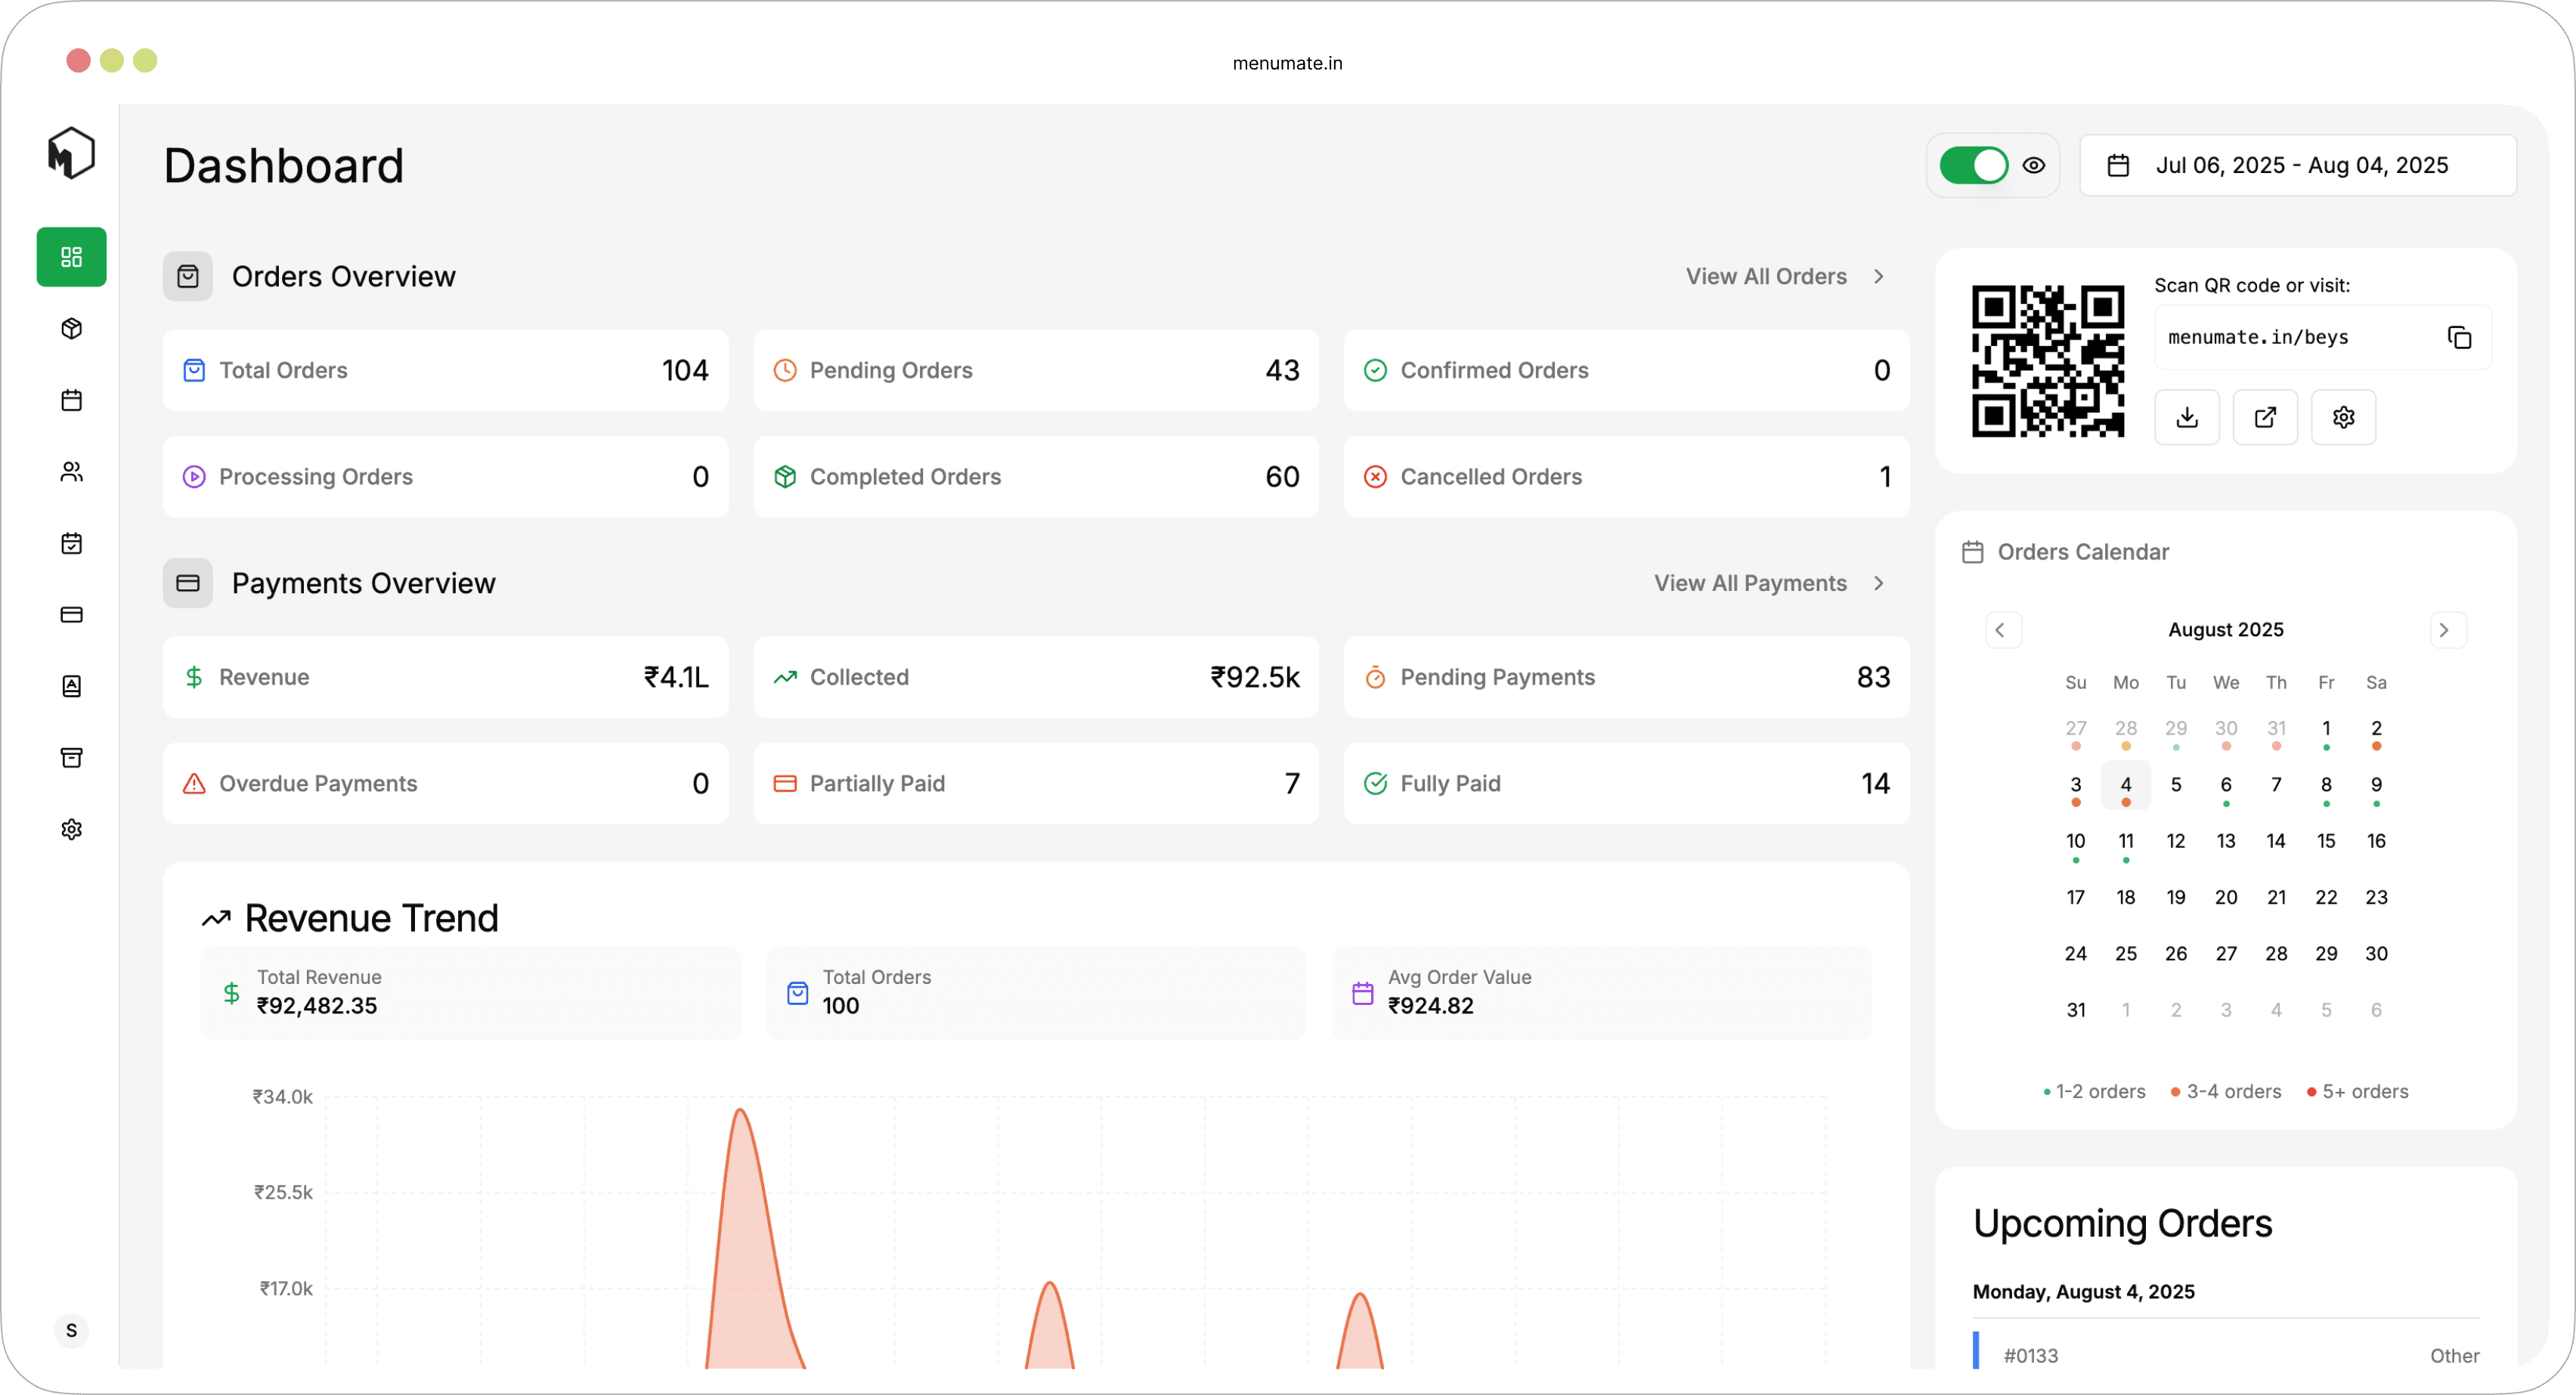Go to previous month in Orders Calendar
This screenshot has height=1395, width=2576.
pyautogui.click(x=2004, y=629)
